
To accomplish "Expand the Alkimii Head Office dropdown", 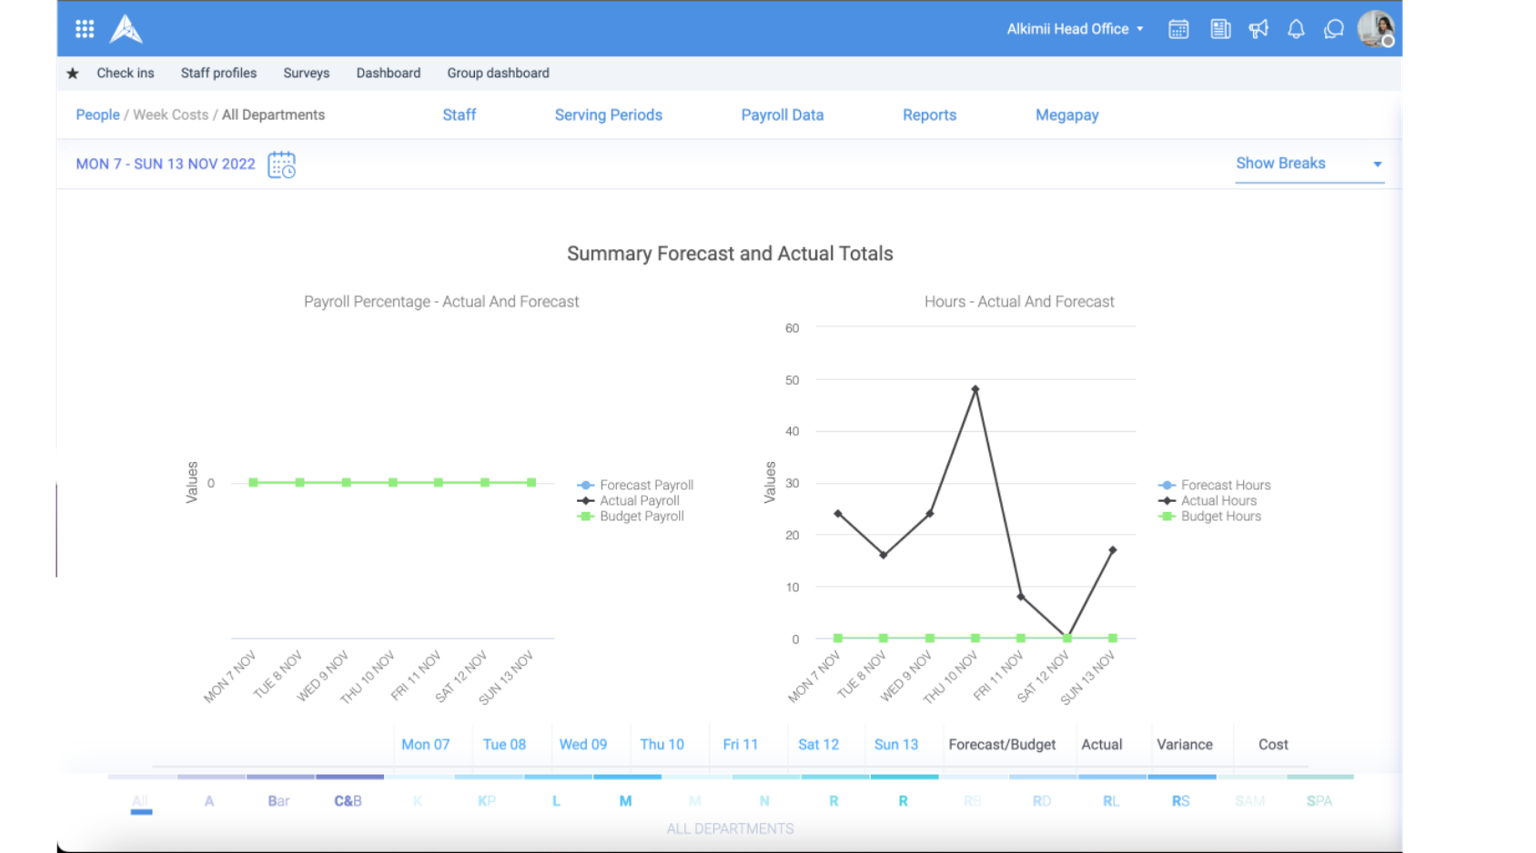I will 1075,29.
